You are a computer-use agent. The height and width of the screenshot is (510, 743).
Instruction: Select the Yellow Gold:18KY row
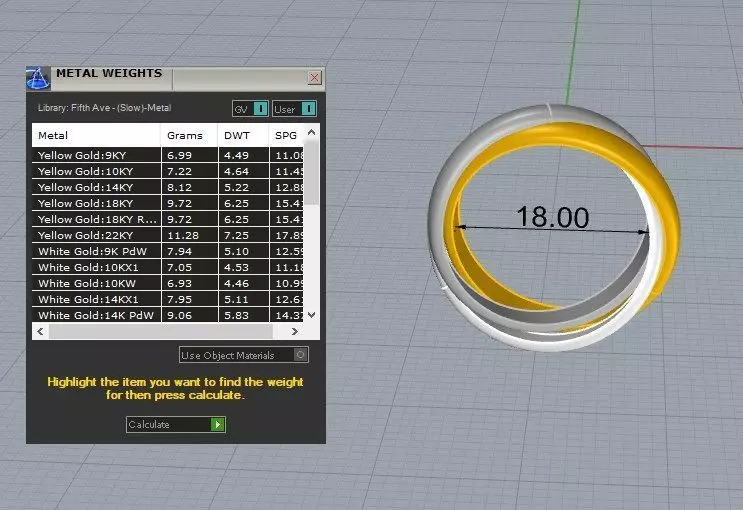[x=168, y=203]
